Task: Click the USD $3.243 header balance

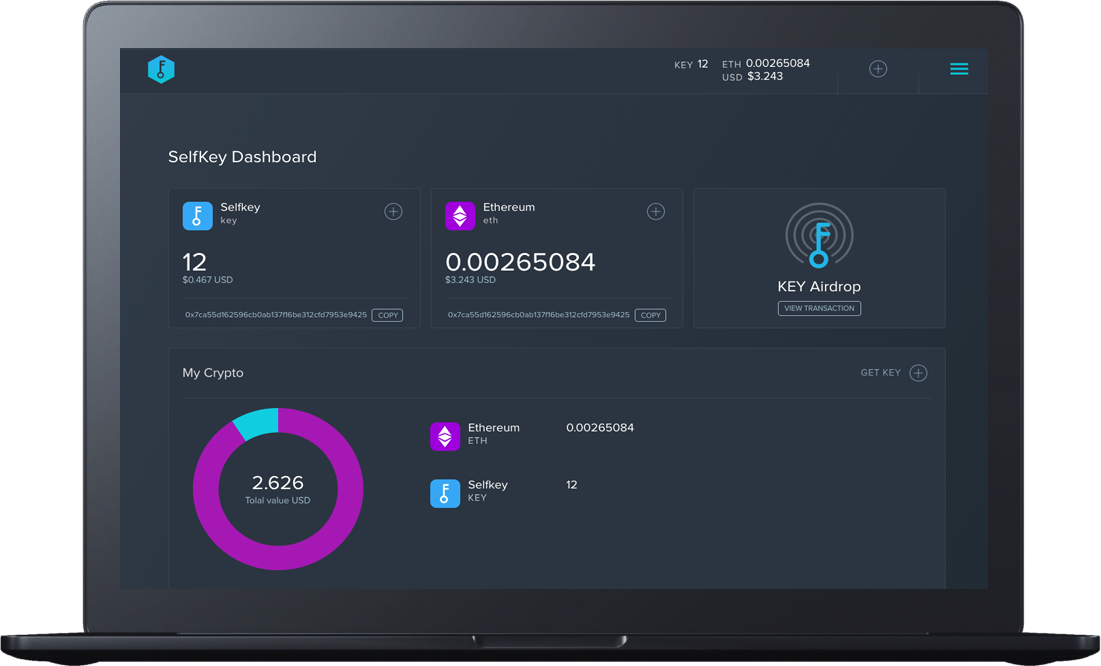Action: pos(753,77)
